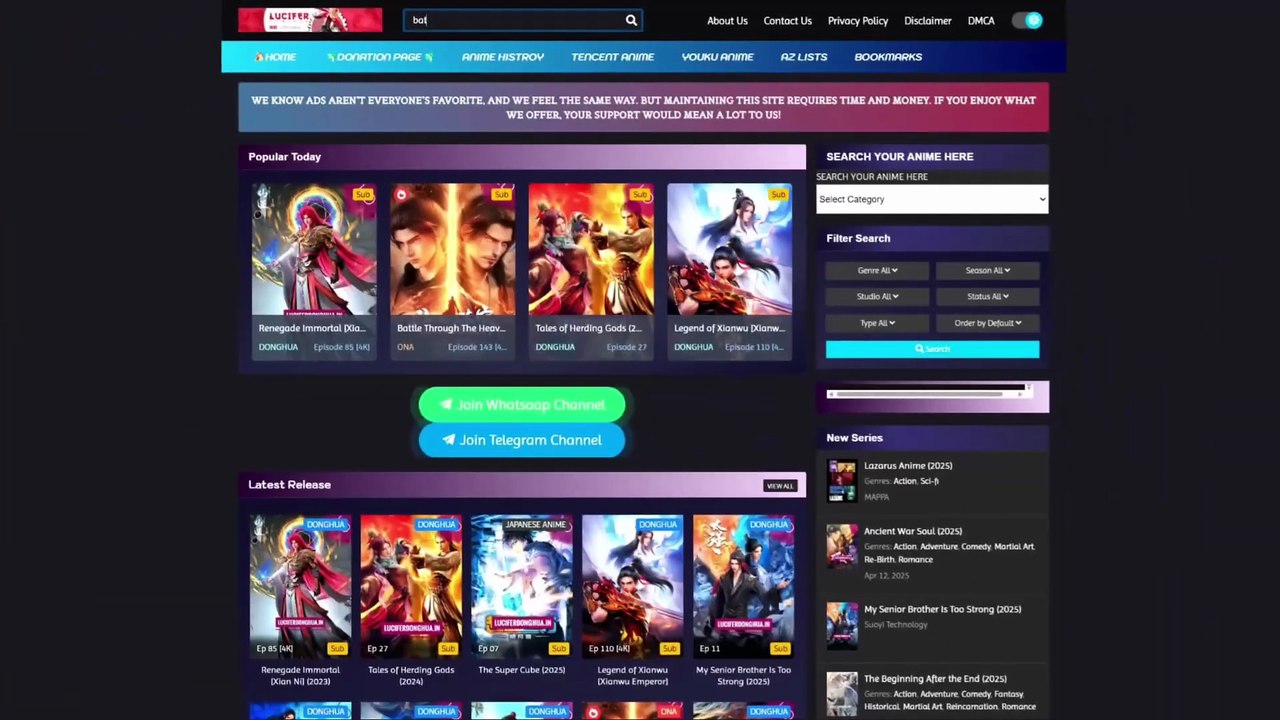Open the Battle Through The Heavens poster
This screenshot has width=1280, height=720.
click(x=452, y=249)
